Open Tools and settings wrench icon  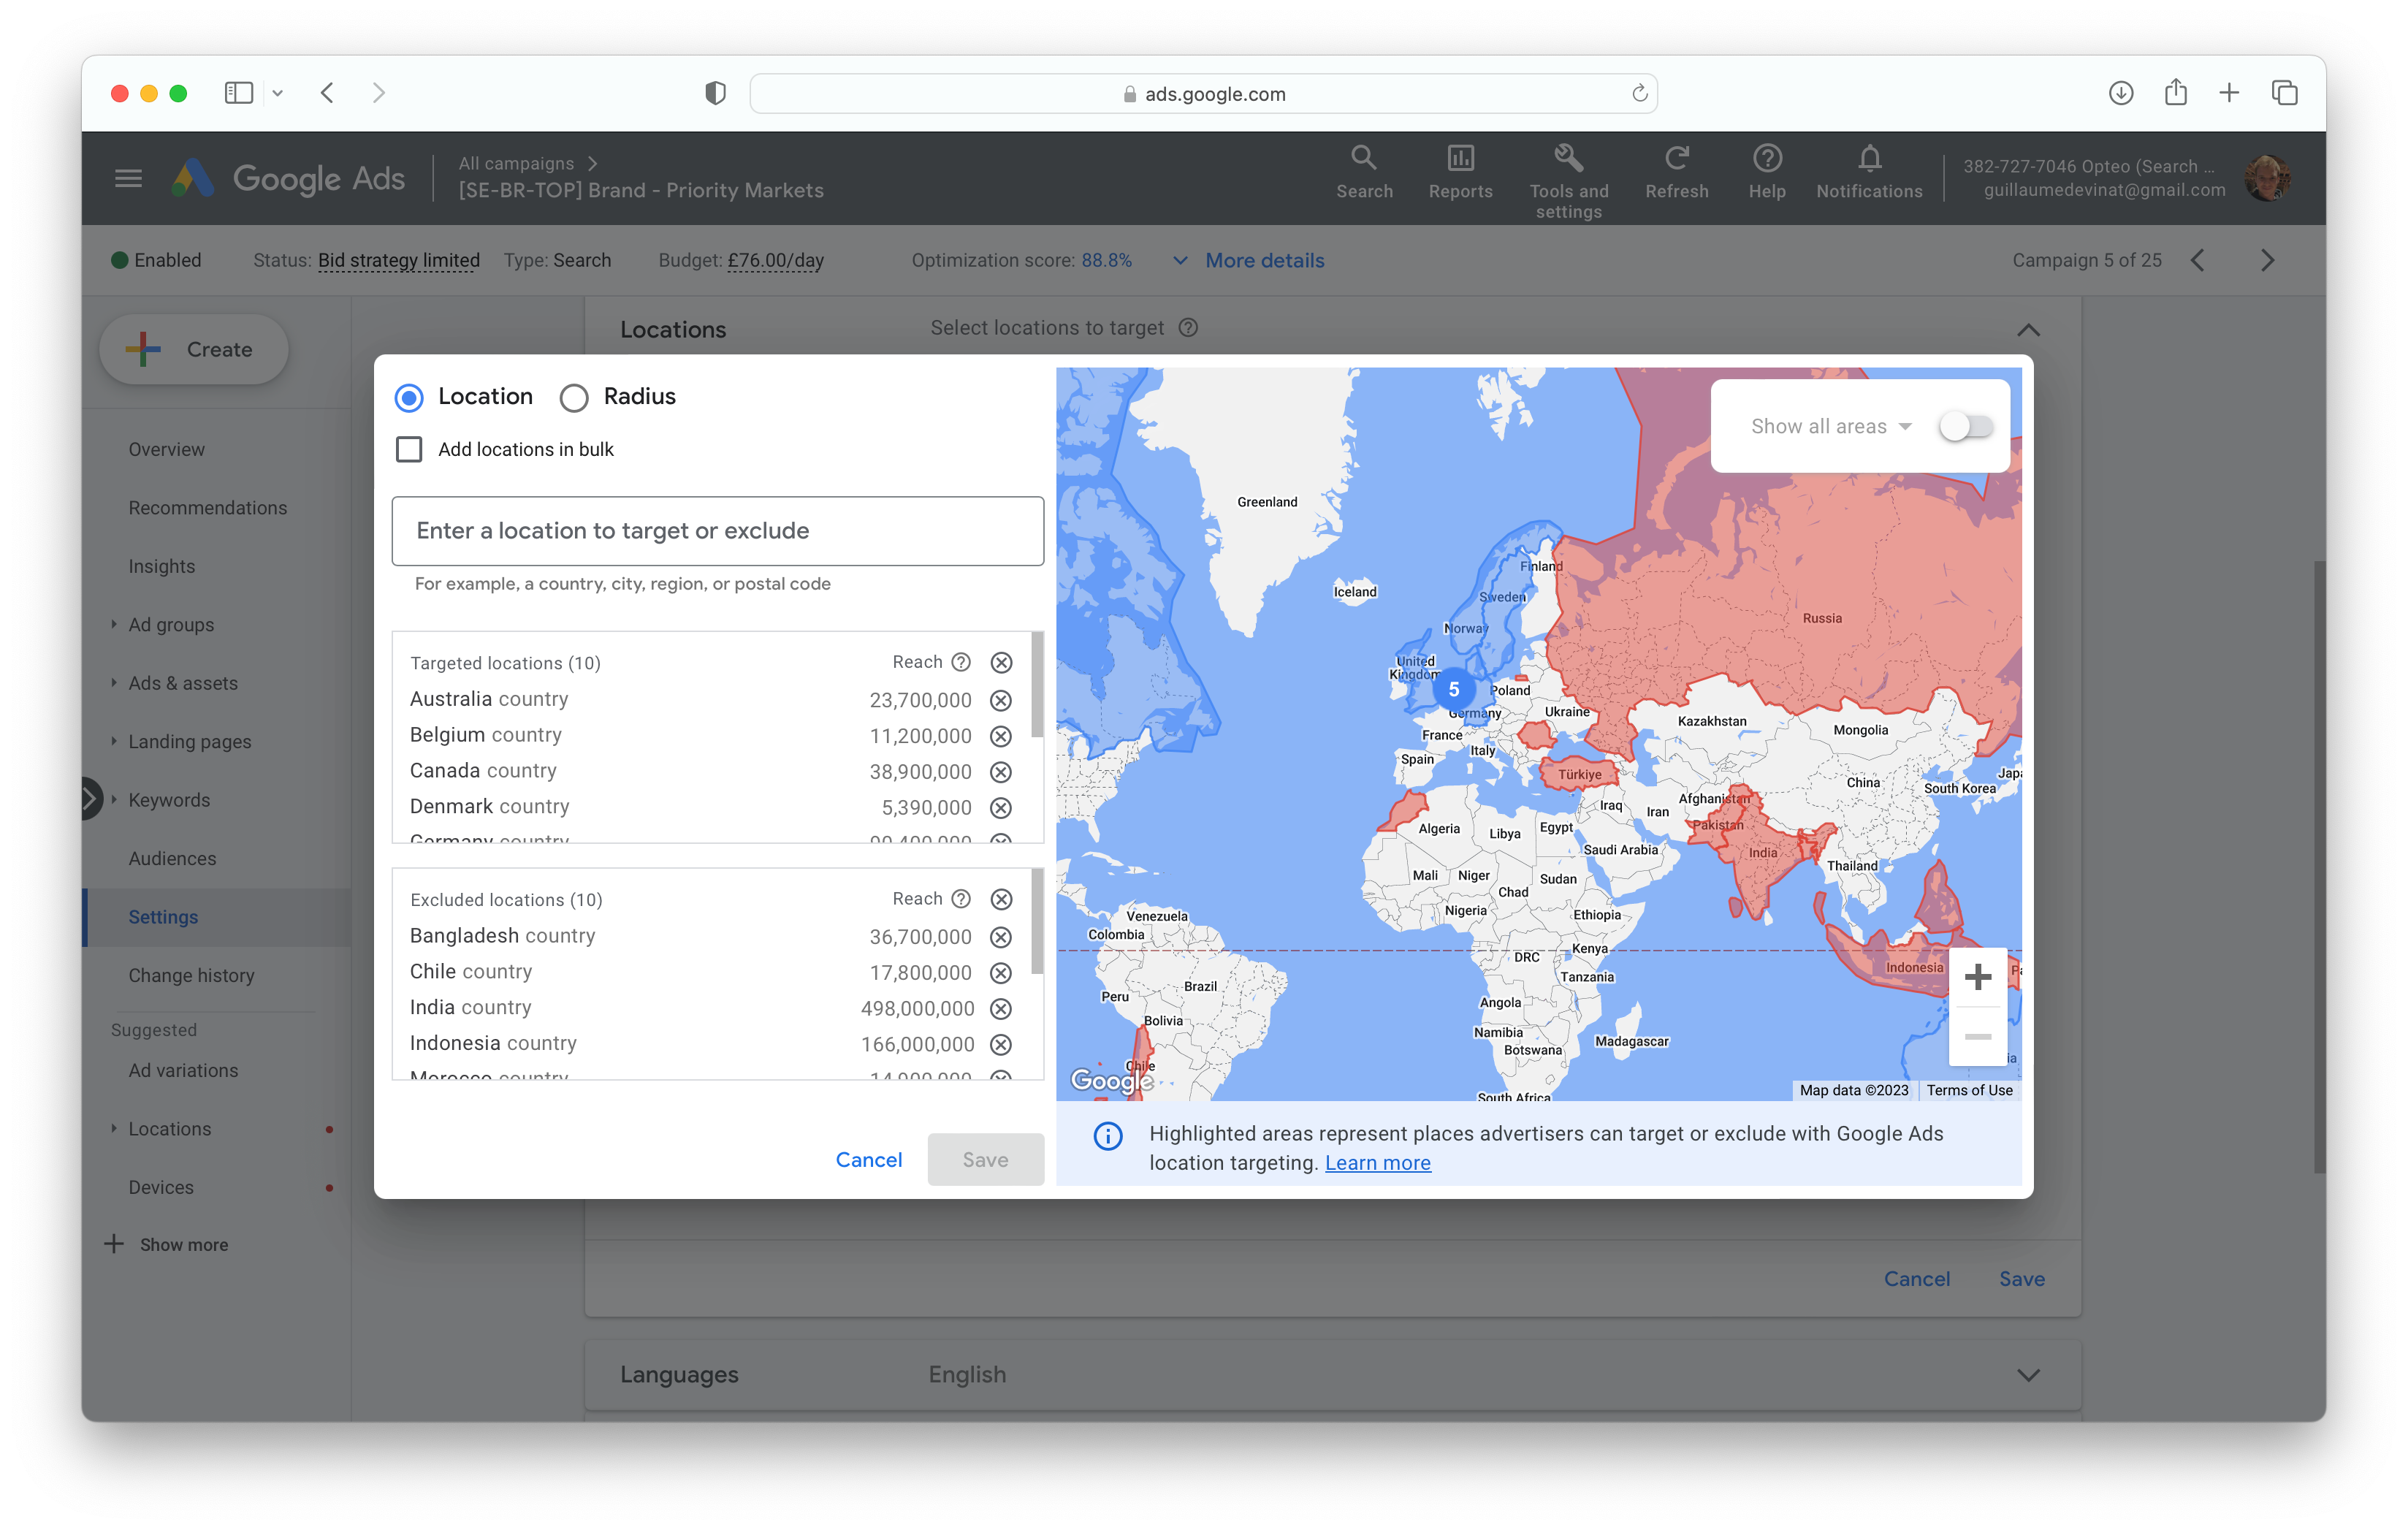[1568, 158]
